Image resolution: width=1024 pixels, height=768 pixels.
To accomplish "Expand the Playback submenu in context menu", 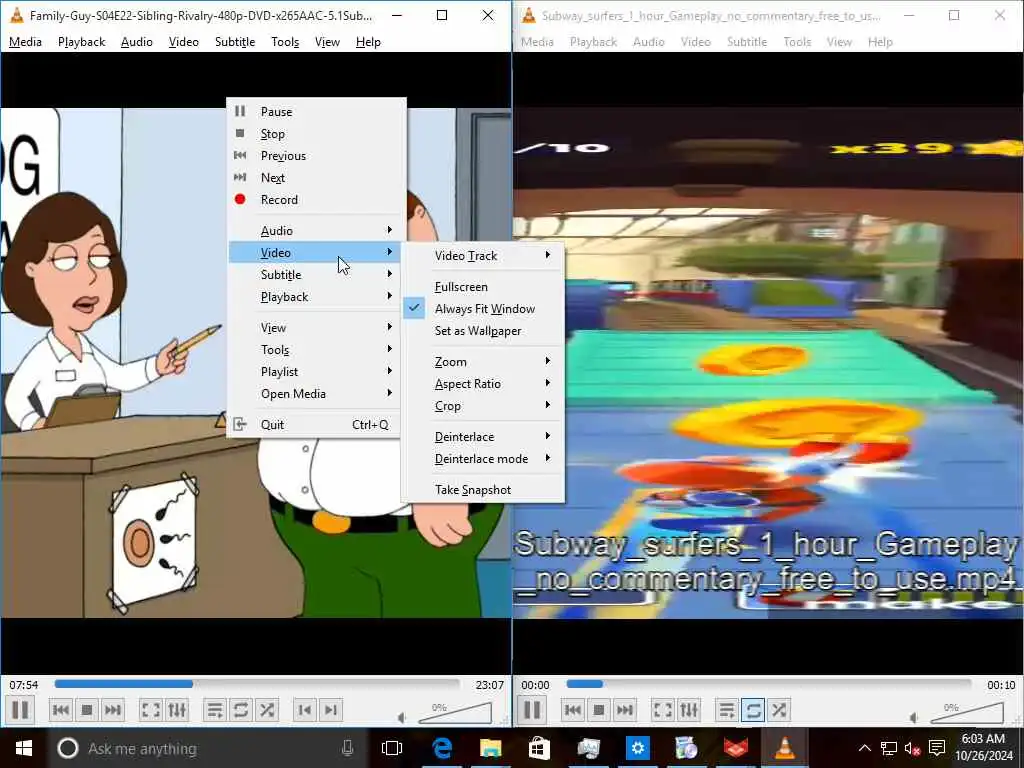I will tap(313, 296).
